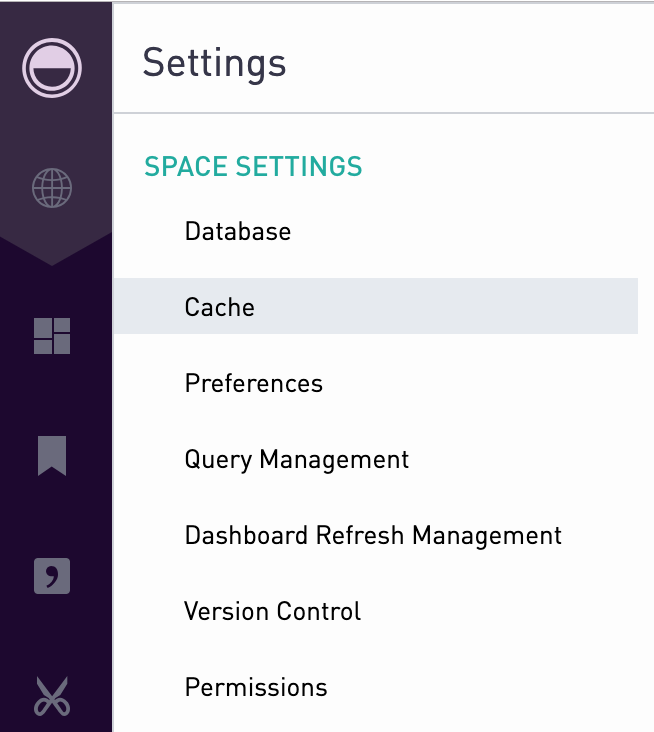Click the comma quote-mark icon

pos(52,576)
